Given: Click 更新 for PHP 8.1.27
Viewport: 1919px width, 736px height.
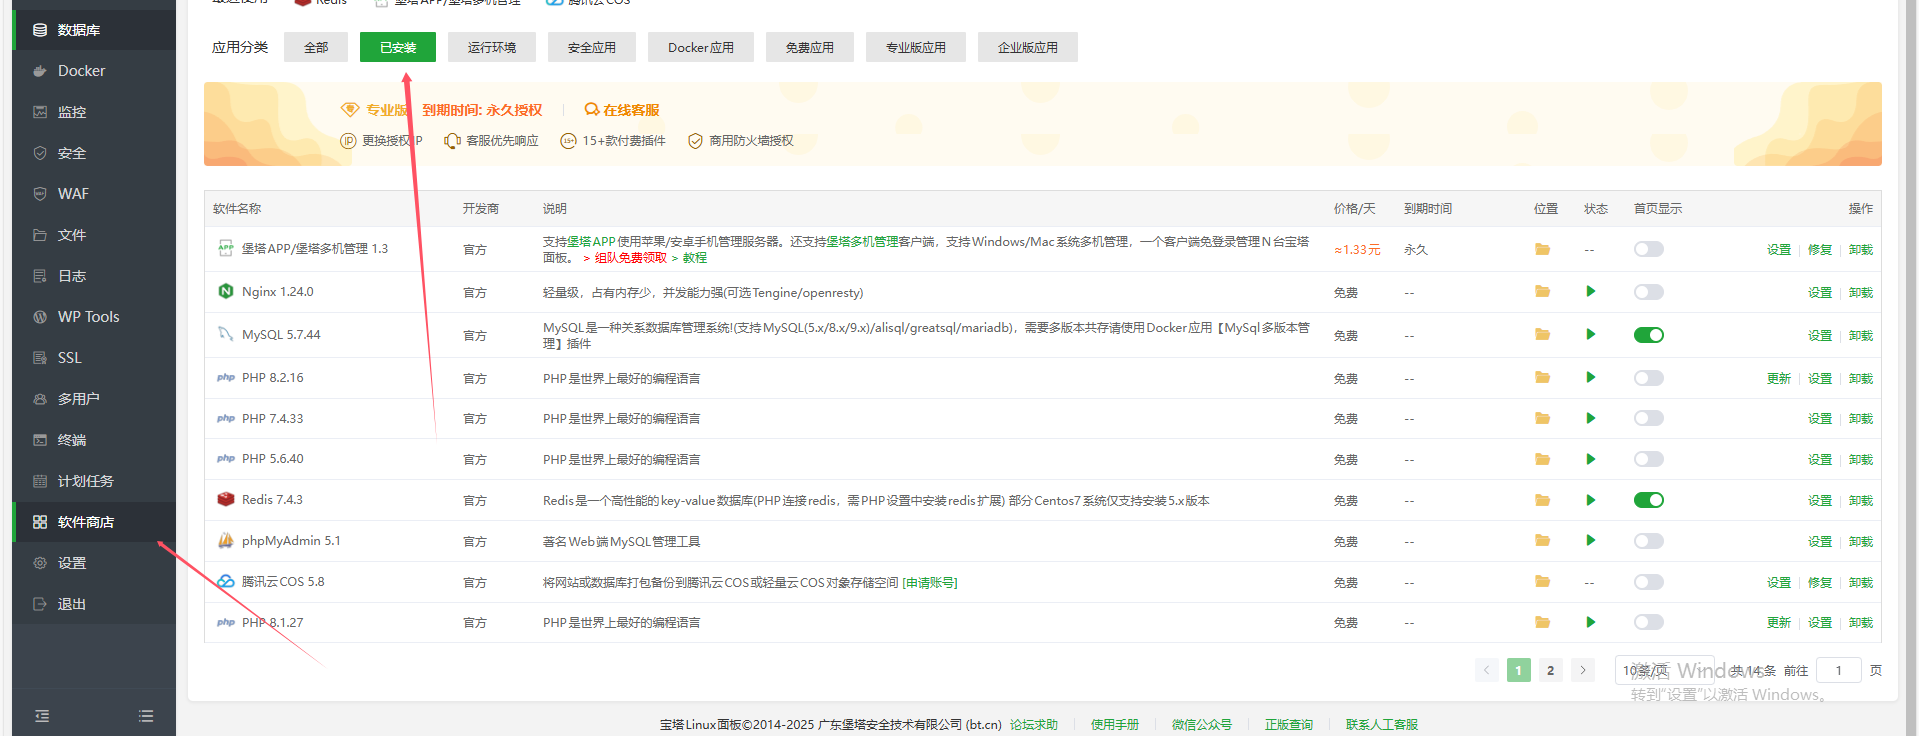Looking at the screenshot, I should [x=1779, y=622].
